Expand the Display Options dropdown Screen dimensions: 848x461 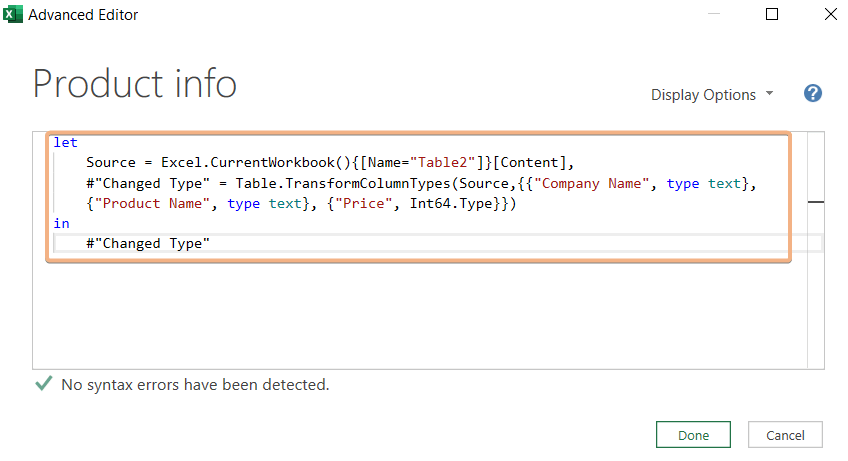pyautogui.click(x=704, y=95)
